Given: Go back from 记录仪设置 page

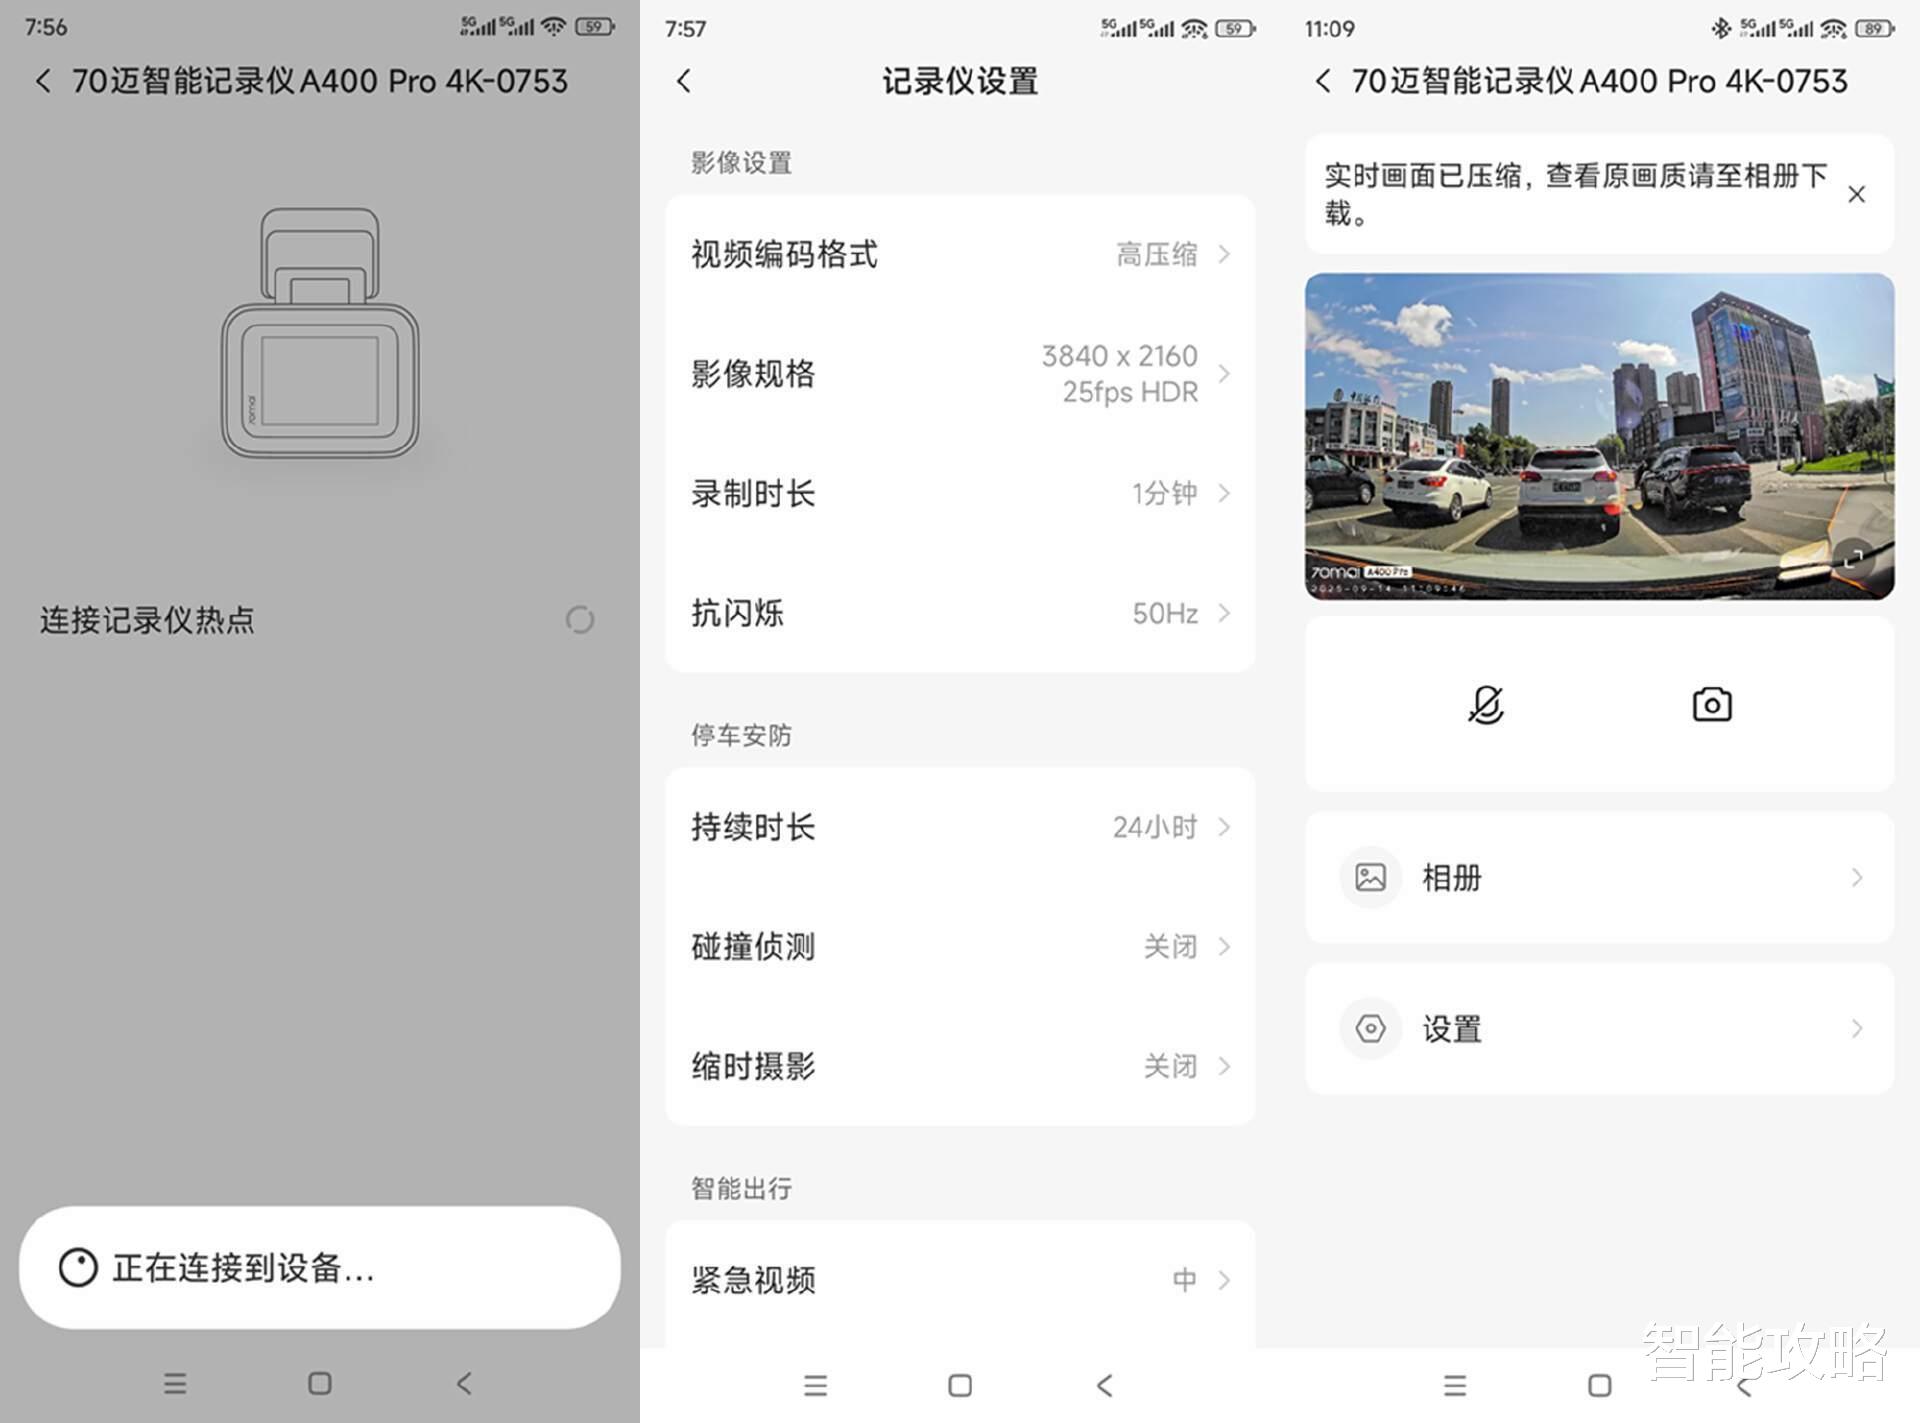Looking at the screenshot, I should tap(685, 81).
